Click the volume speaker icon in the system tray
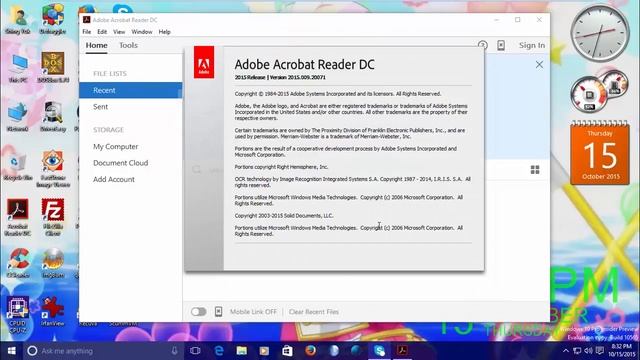 tap(588, 351)
